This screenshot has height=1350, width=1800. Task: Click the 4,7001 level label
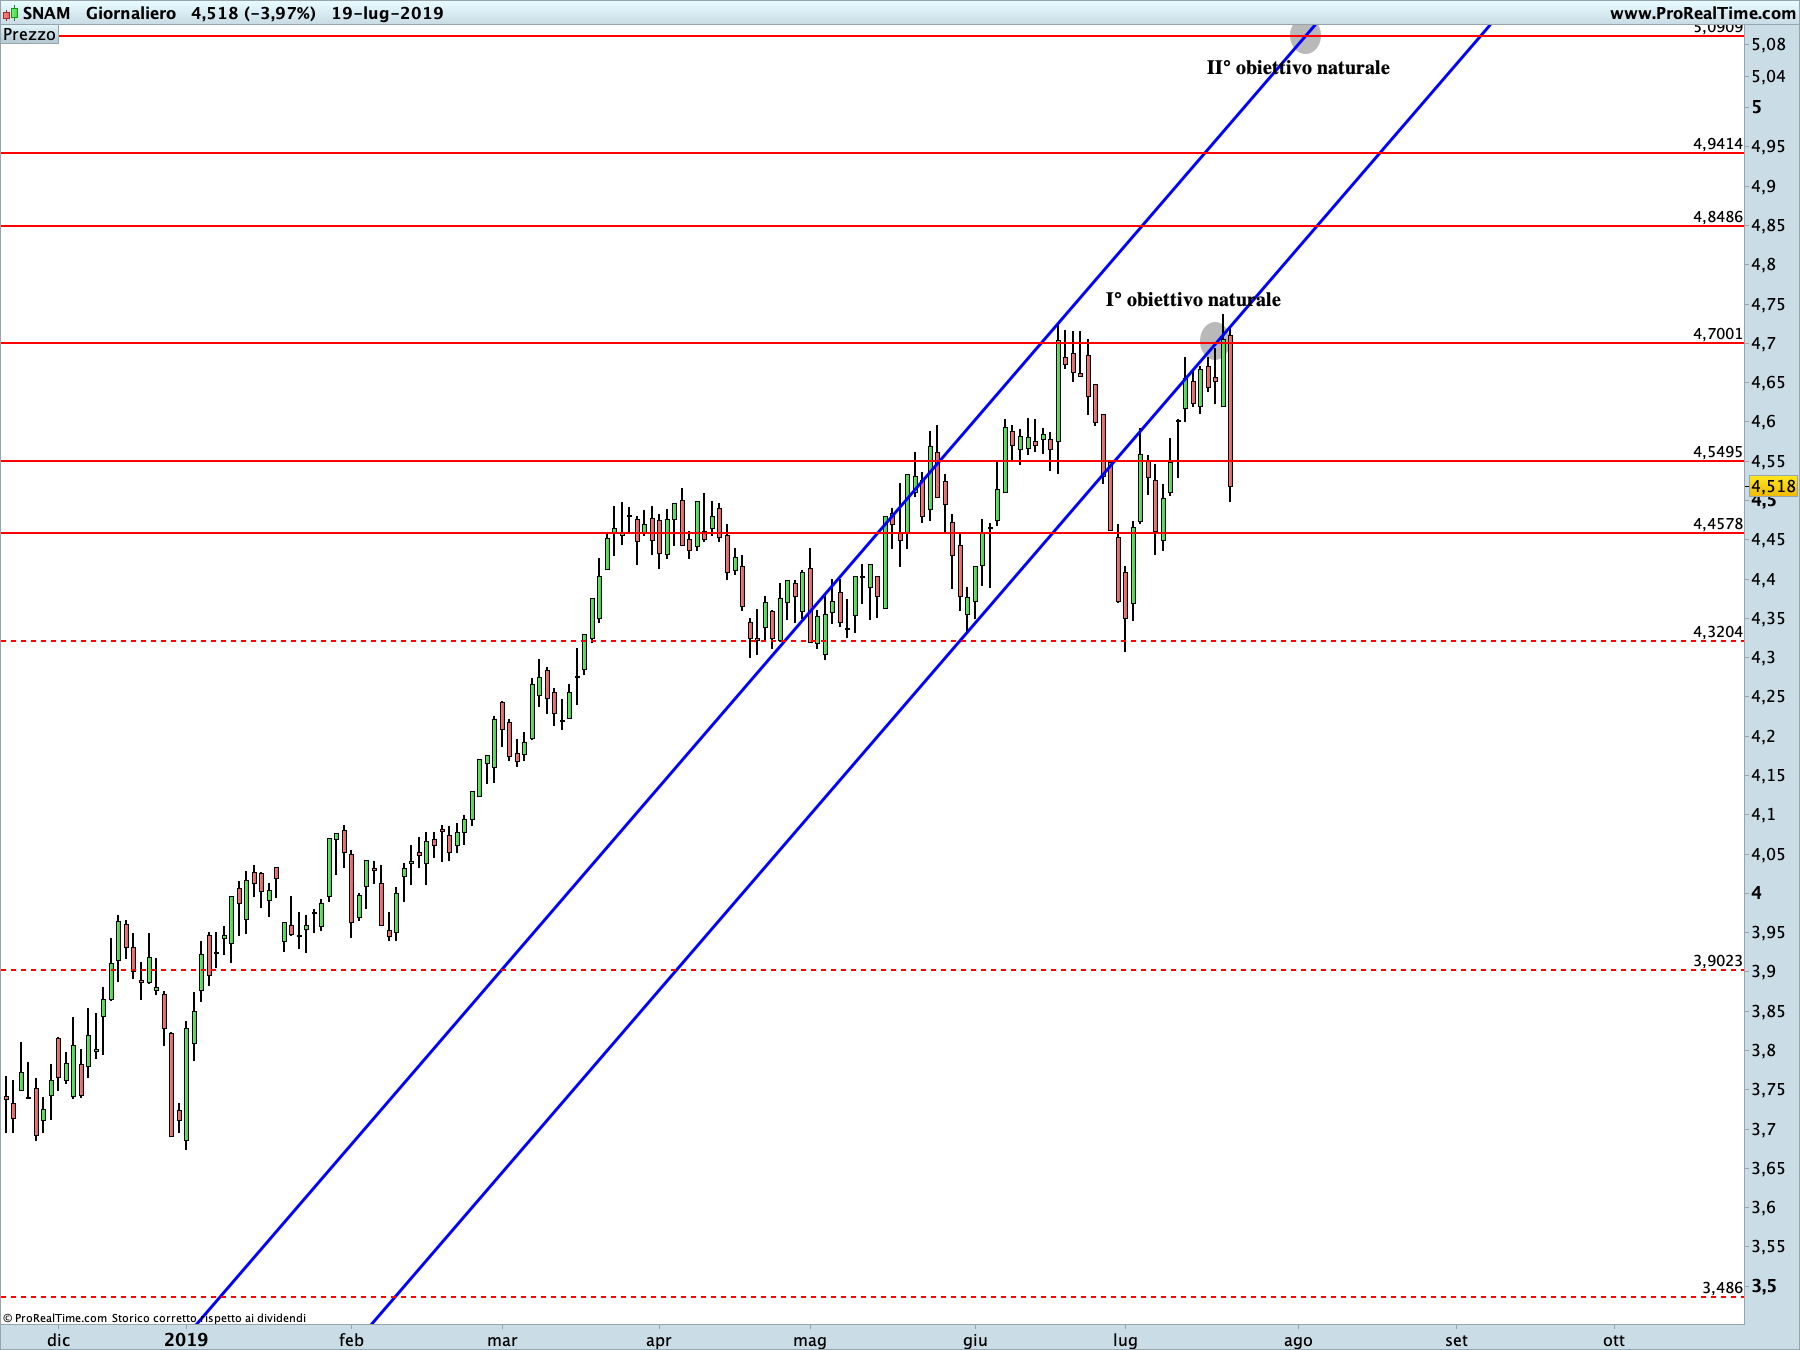[x=1717, y=333]
